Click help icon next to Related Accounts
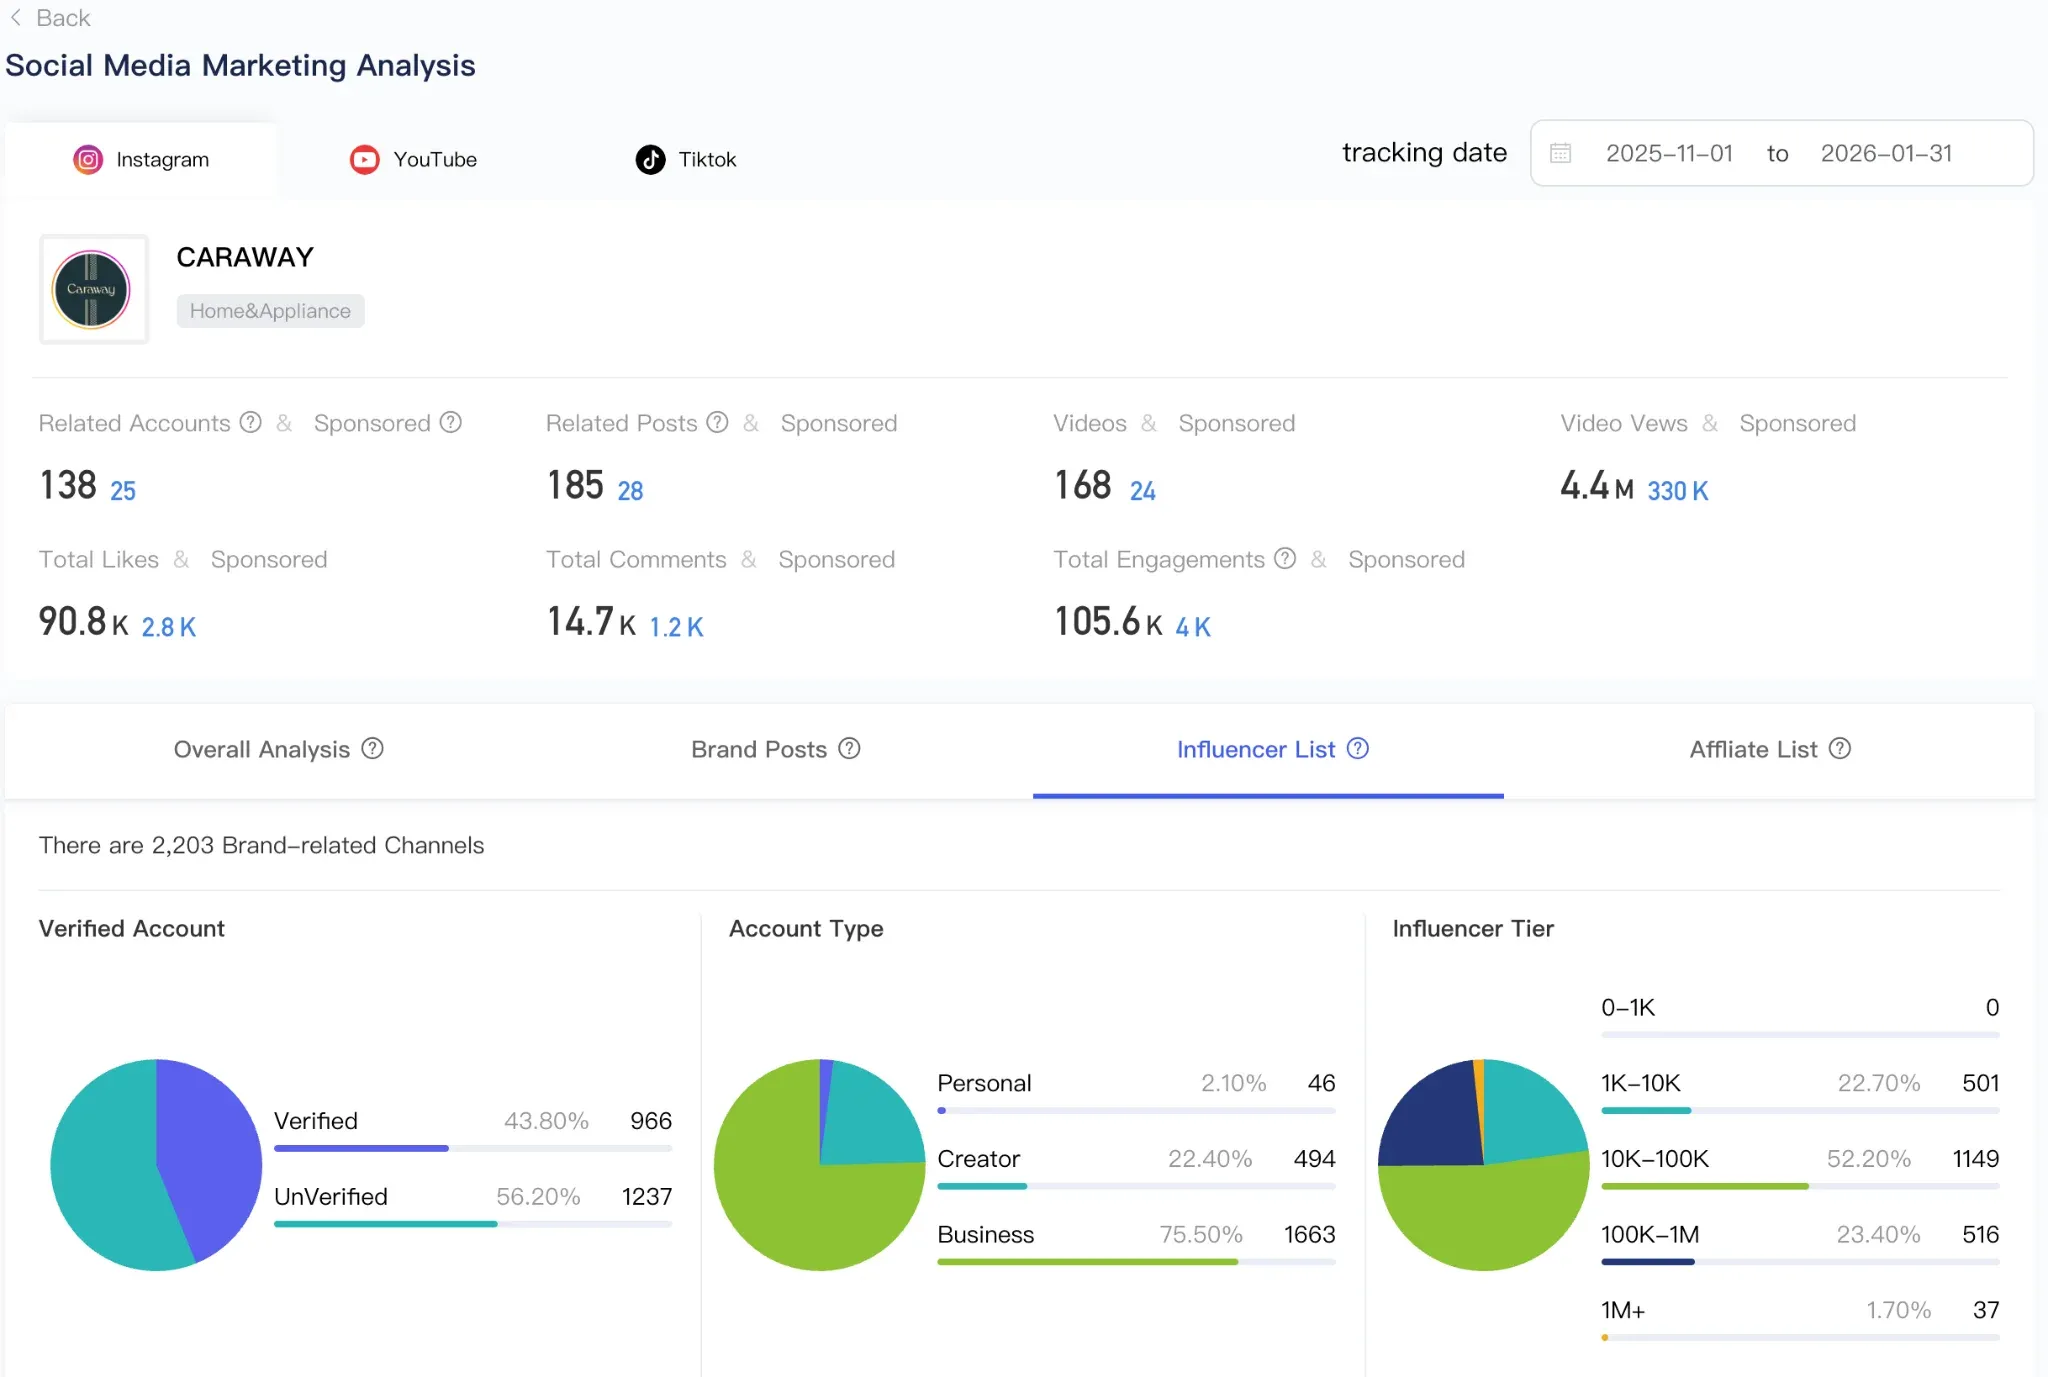This screenshot has width=2048, height=1377. (251, 422)
